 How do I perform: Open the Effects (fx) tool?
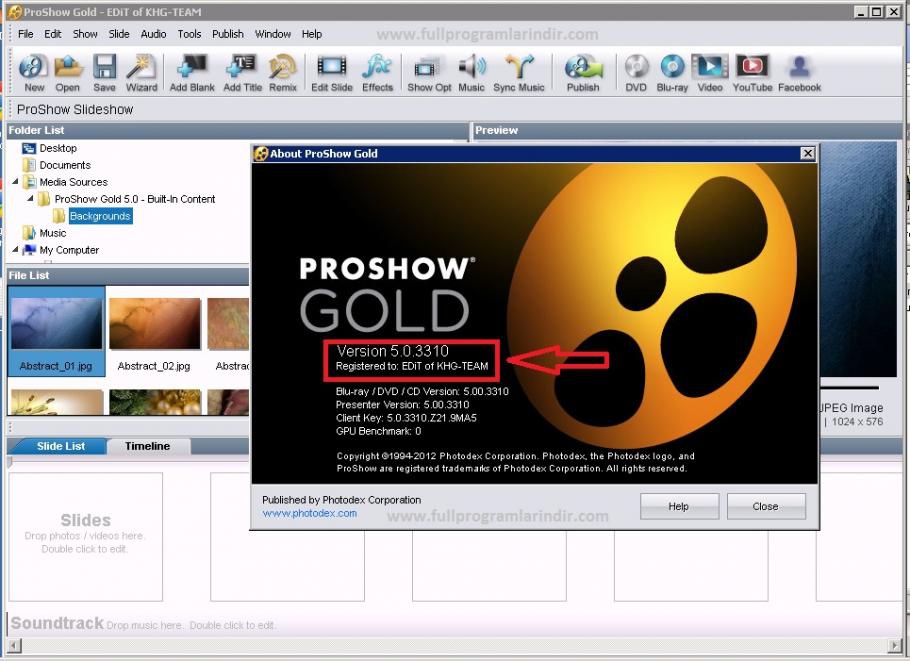pyautogui.click(x=377, y=73)
